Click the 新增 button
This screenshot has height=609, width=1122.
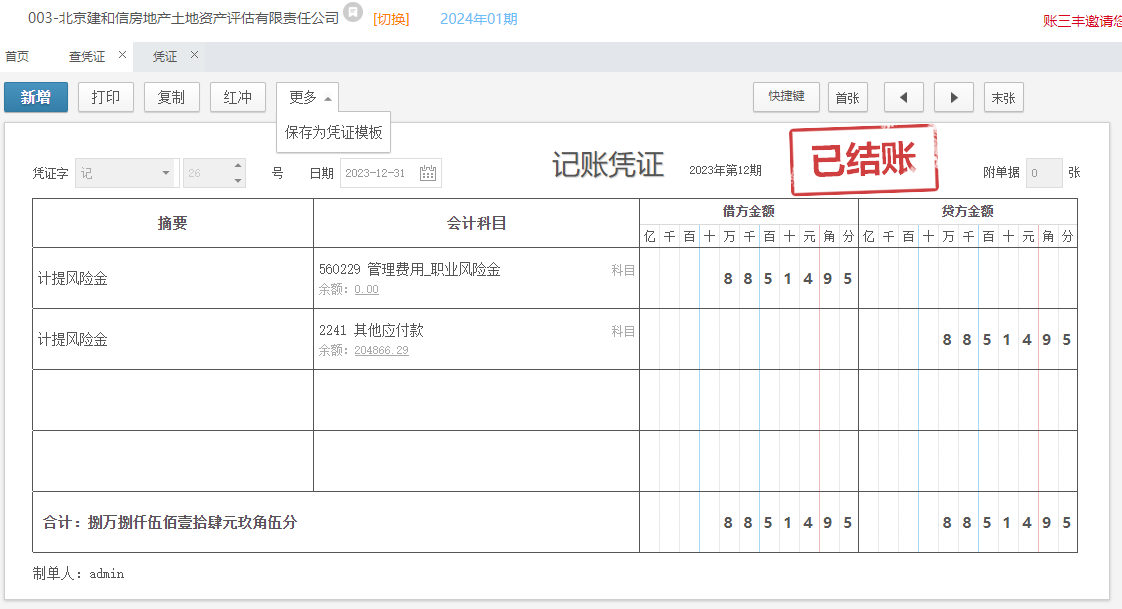click(36, 97)
